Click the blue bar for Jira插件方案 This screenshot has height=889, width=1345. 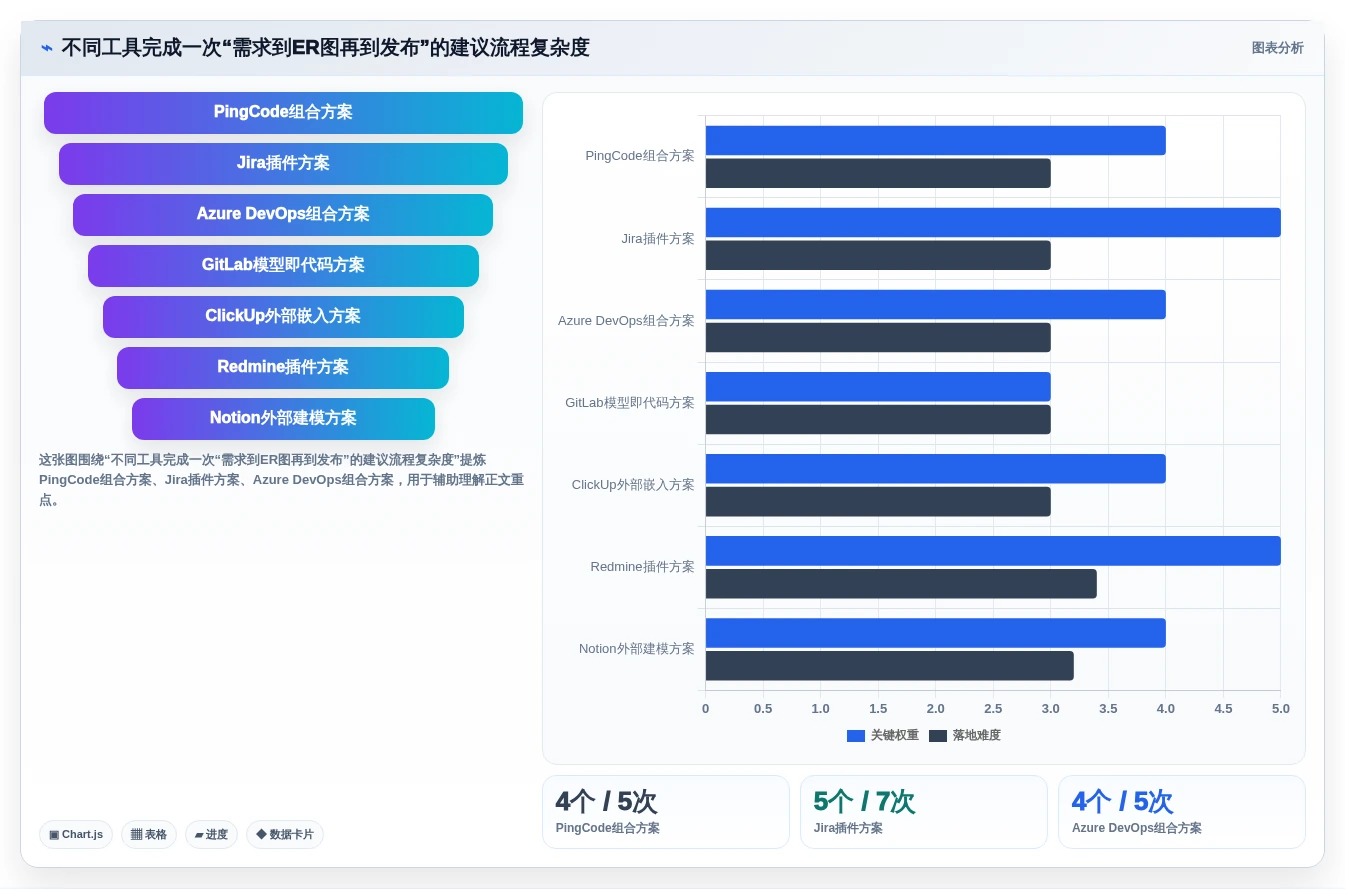[993, 222]
